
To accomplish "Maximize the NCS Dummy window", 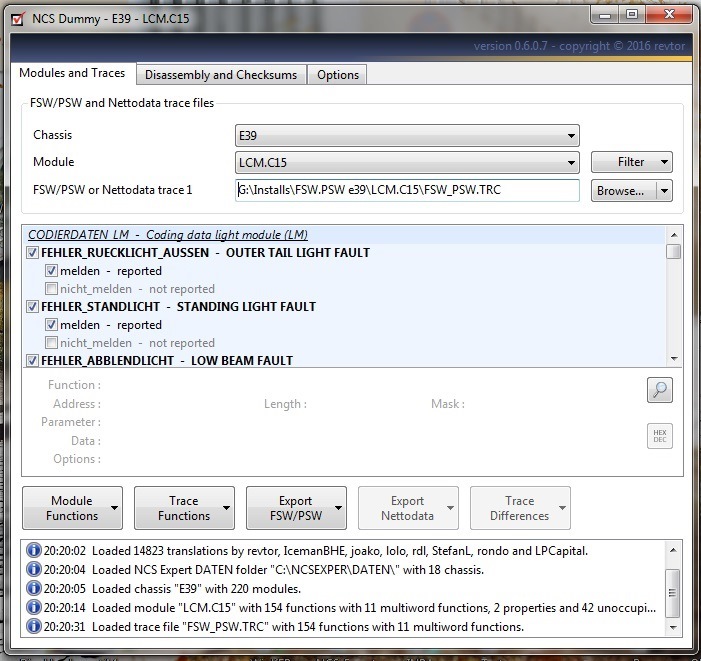I will point(632,15).
